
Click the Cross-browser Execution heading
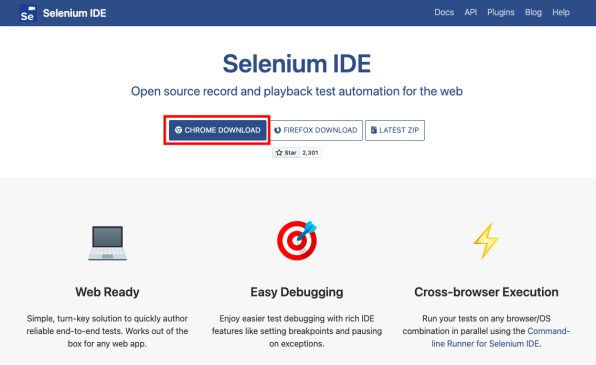click(486, 292)
